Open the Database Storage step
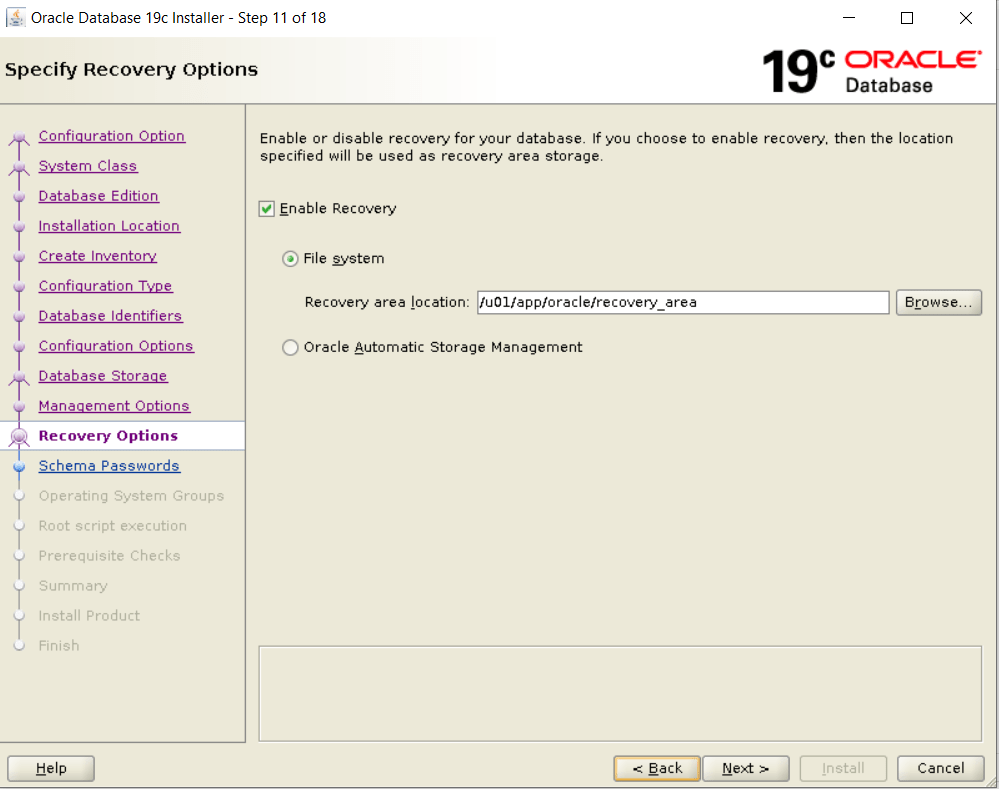The height and width of the screenshot is (789, 999). [x=103, y=376]
